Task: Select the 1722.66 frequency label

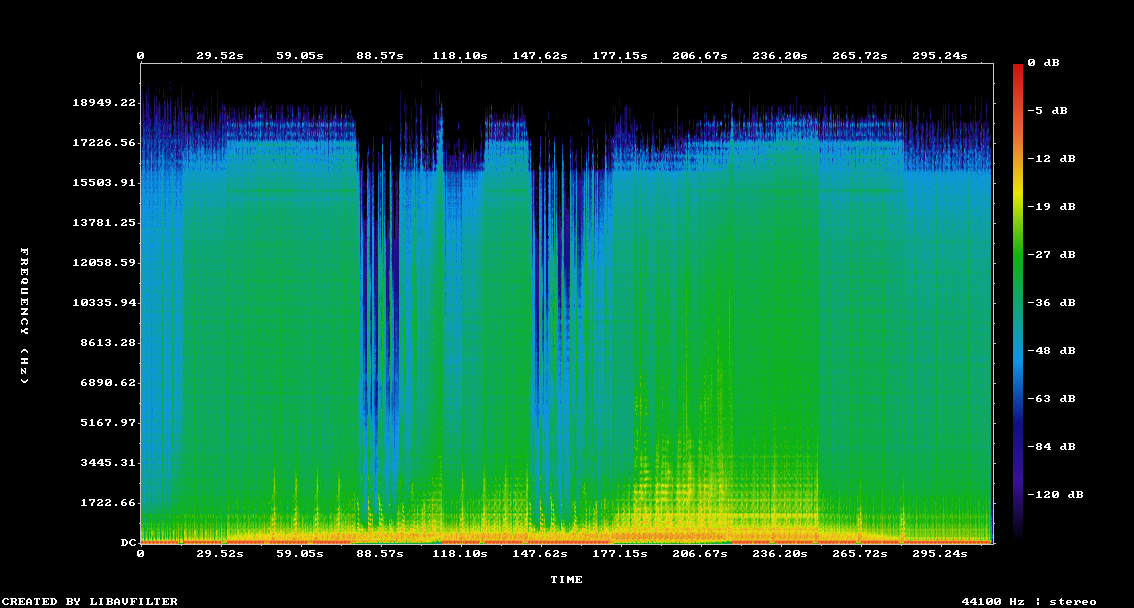Action: (108, 502)
